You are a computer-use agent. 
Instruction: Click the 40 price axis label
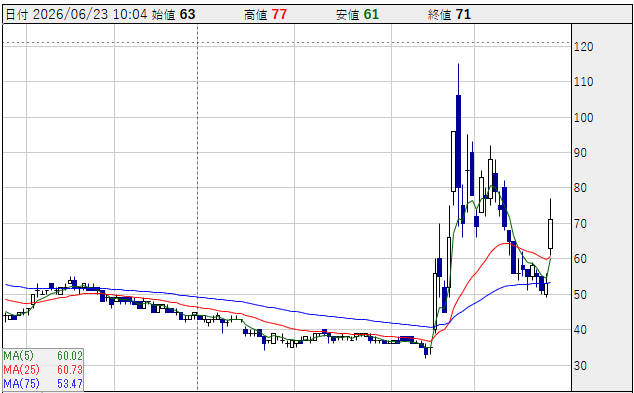(581, 330)
